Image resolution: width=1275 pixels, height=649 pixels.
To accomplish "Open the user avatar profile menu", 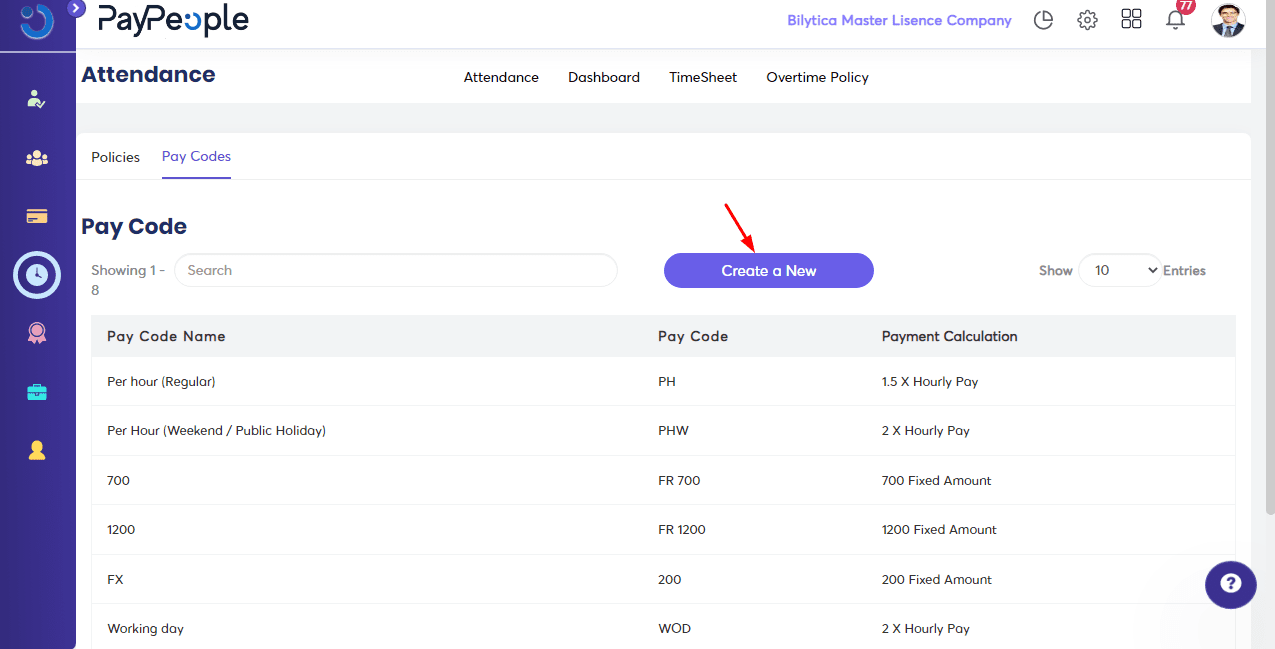I will [x=1228, y=20].
